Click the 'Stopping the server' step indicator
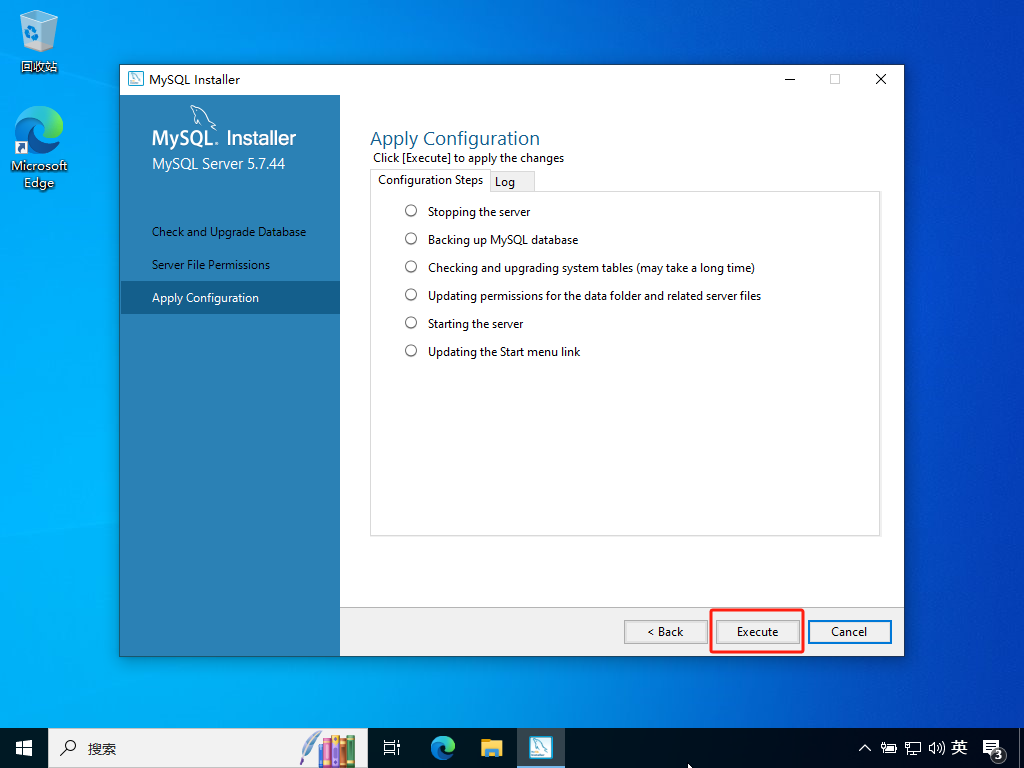The width and height of the screenshot is (1024, 768). point(411,211)
